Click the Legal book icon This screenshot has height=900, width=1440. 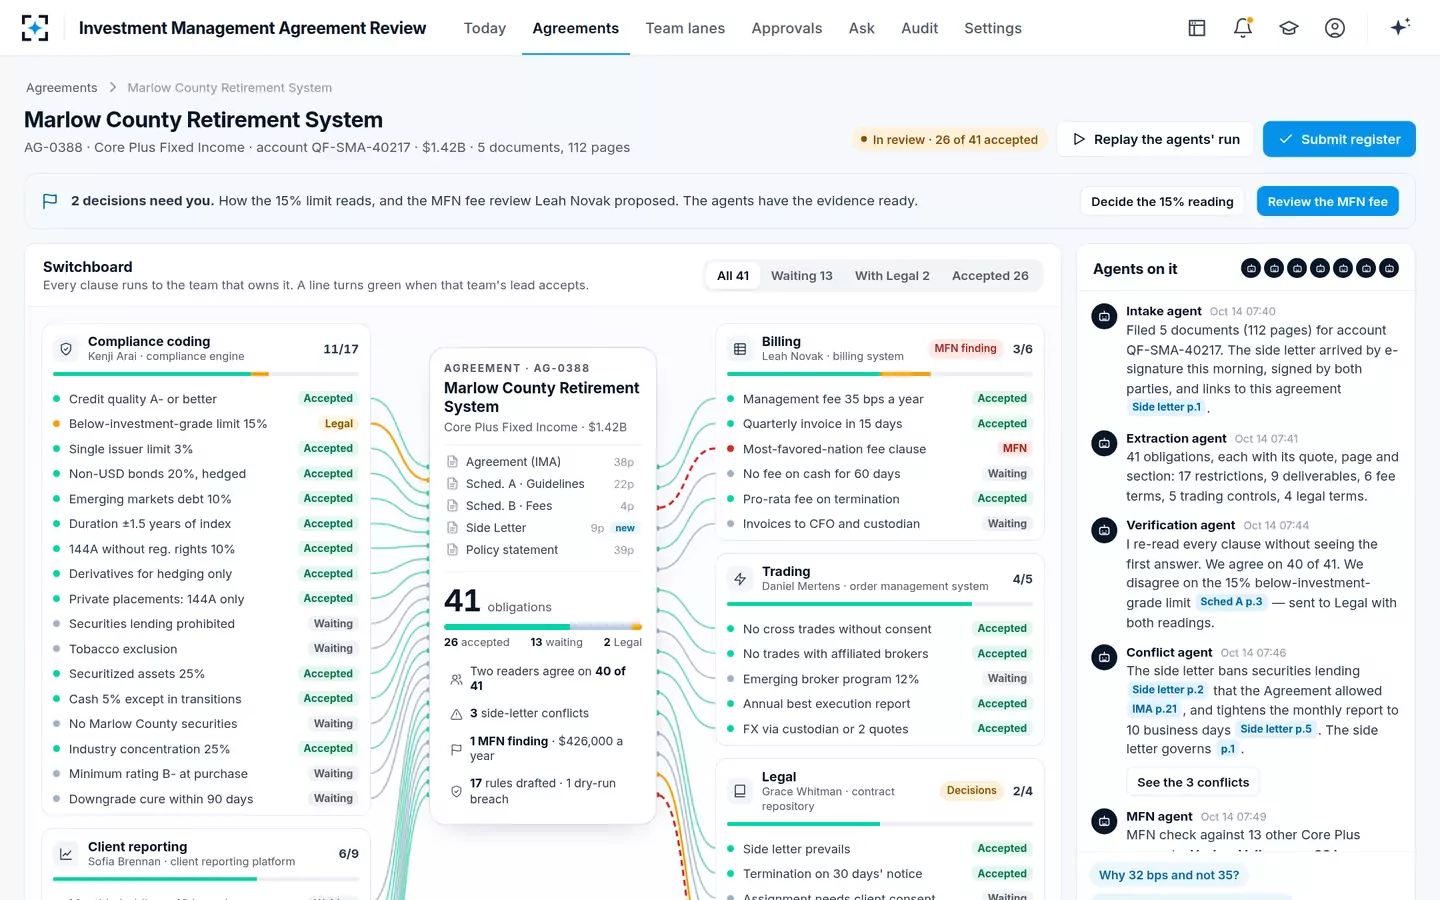pyautogui.click(x=740, y=791)
